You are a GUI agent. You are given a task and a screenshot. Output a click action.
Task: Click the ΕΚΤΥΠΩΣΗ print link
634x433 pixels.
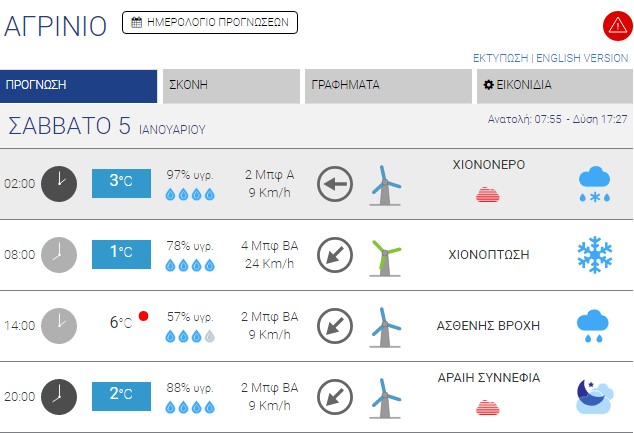point(500,58)
